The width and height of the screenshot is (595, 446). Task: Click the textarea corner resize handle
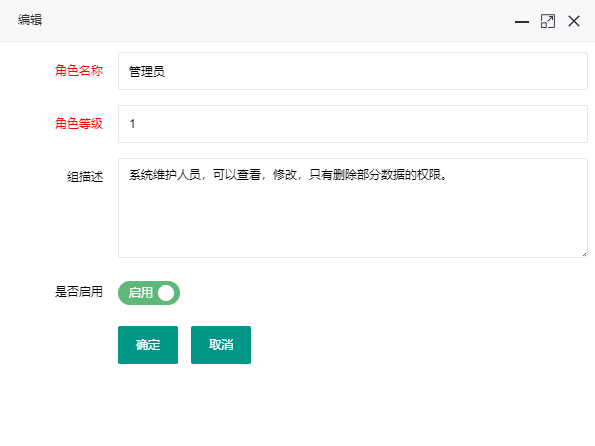tap(584, 254)
